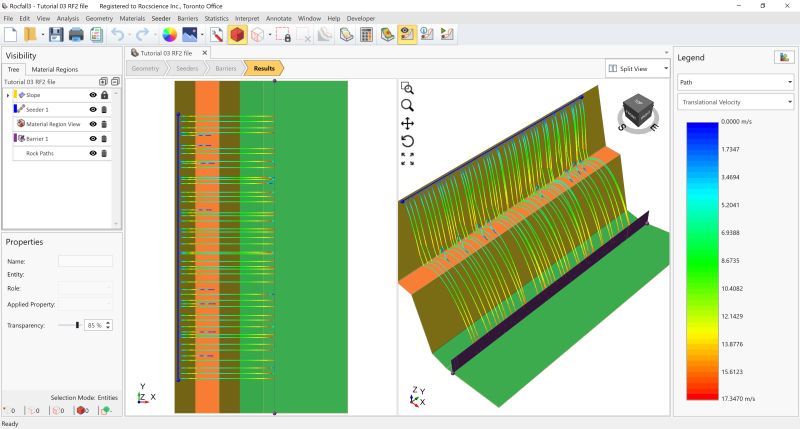Go to the Geometry workflow step
This screenshot has height=429, width=800.
[145, 68]
